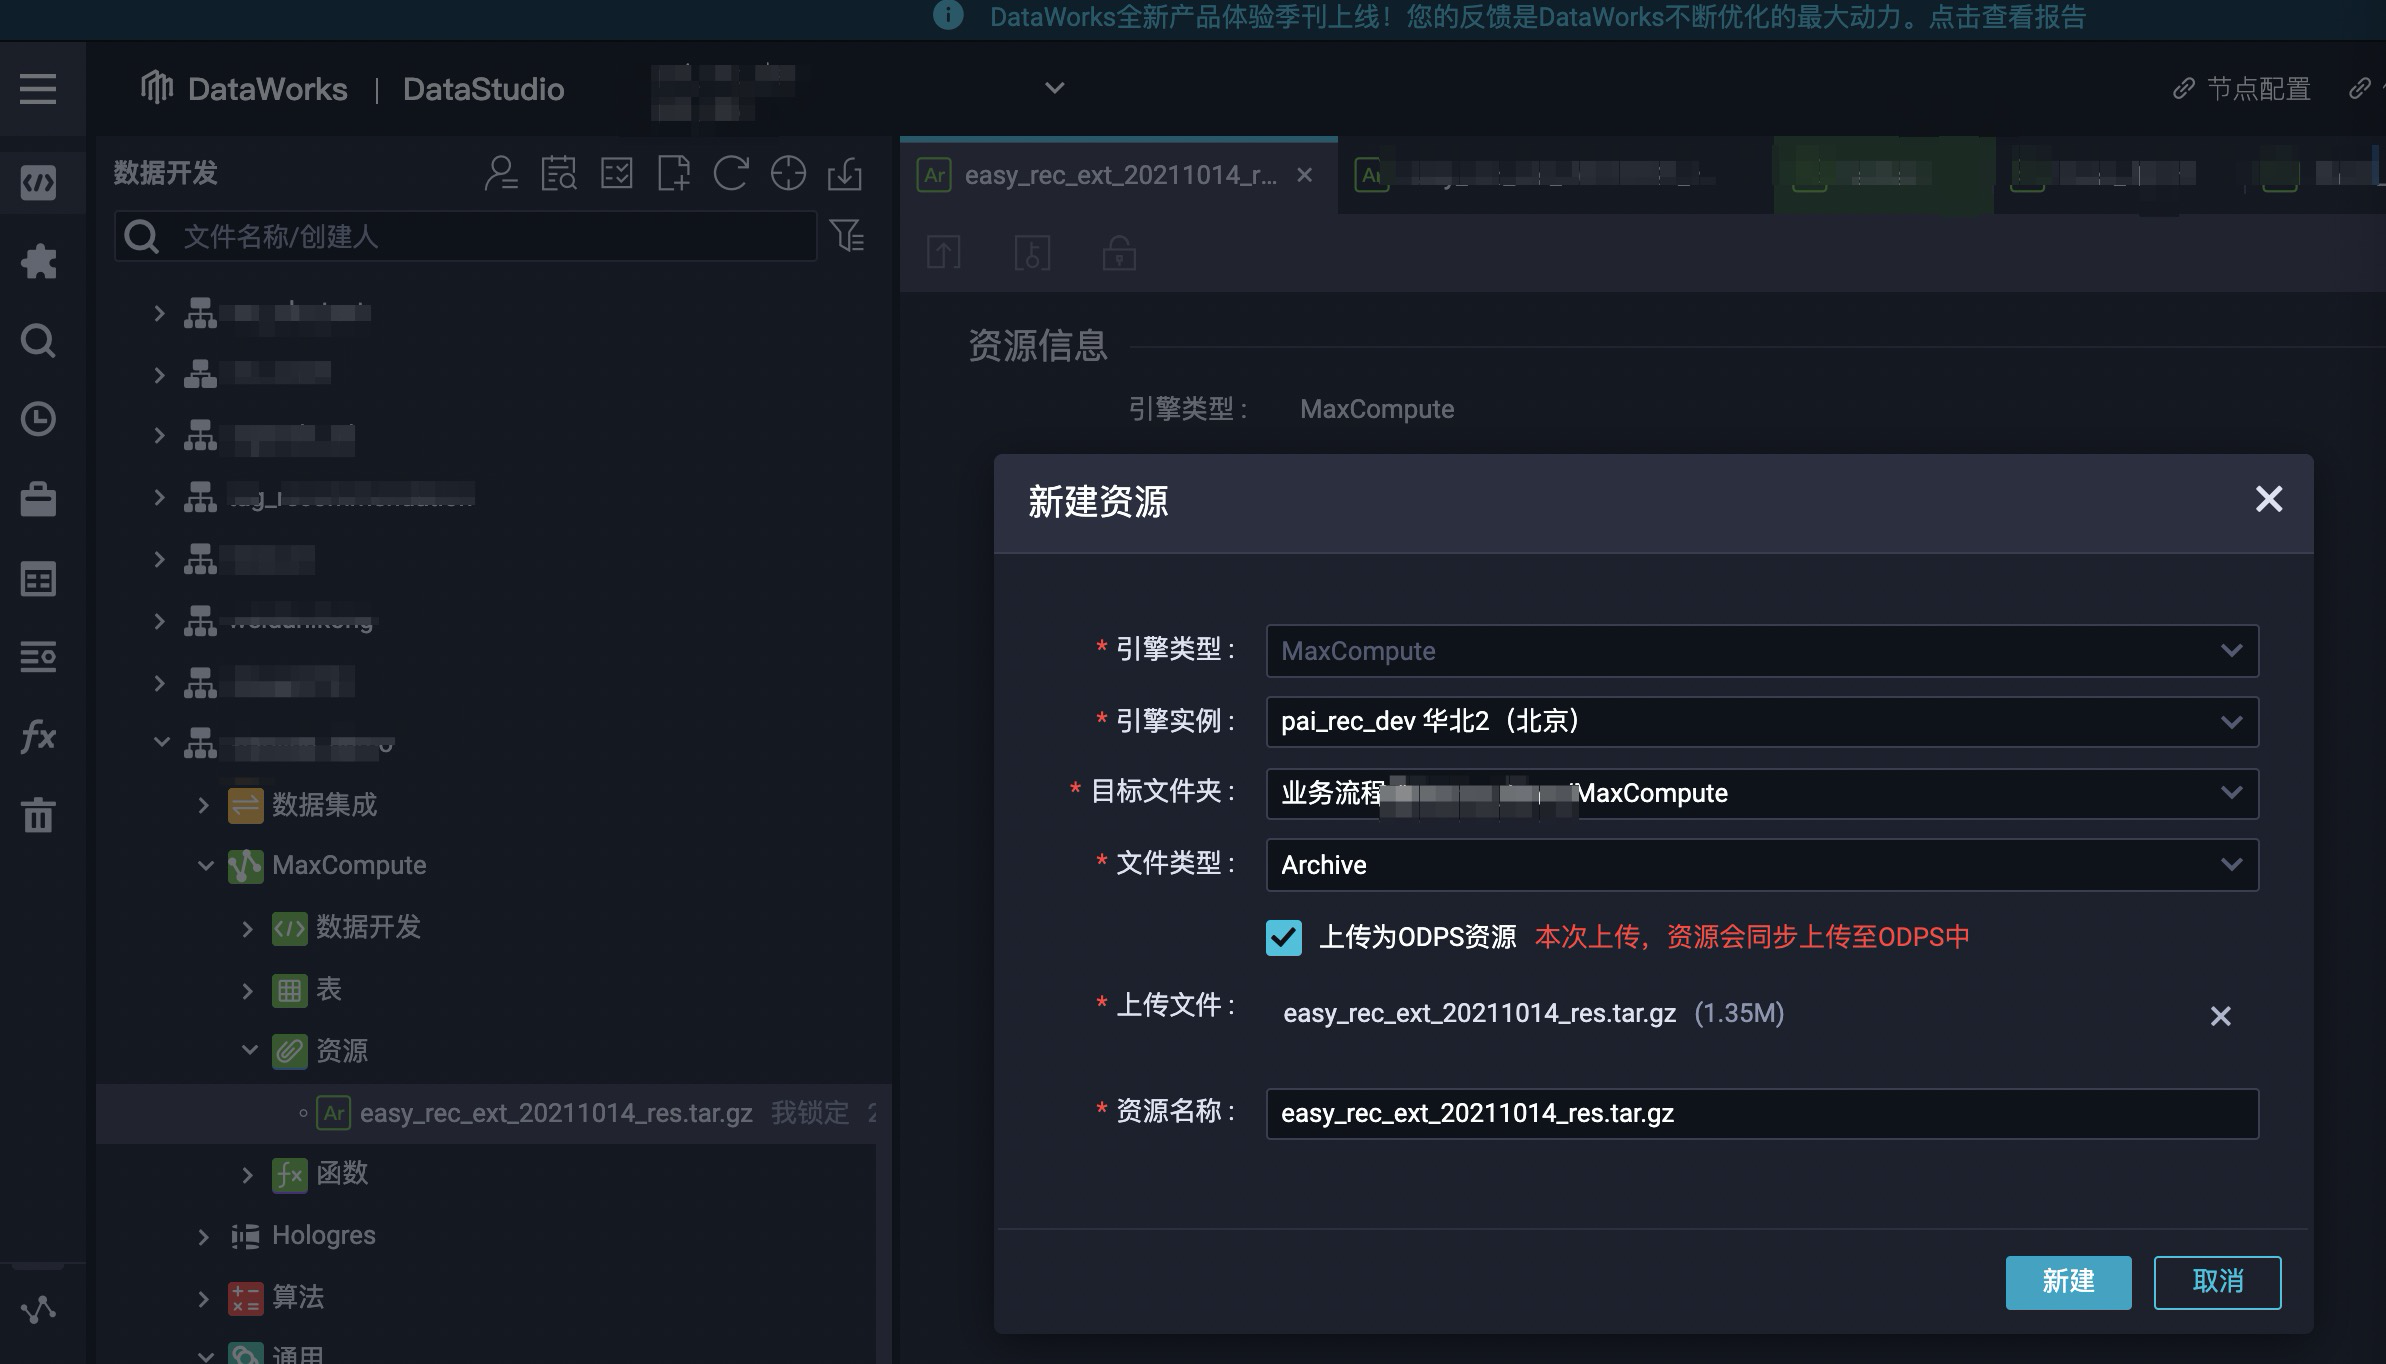Screen dimensions: 2386x1364
Task: Open the workspace switcher chevron in the header
Action: point(1054,88)
